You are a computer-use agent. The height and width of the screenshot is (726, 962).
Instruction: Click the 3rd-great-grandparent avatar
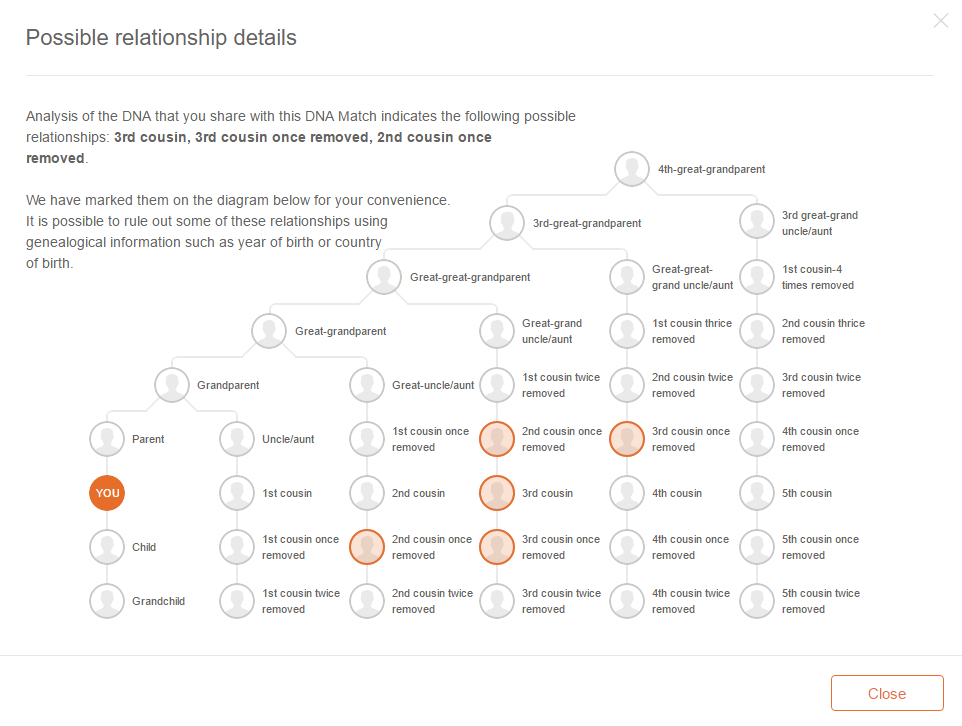click(507, 223)
